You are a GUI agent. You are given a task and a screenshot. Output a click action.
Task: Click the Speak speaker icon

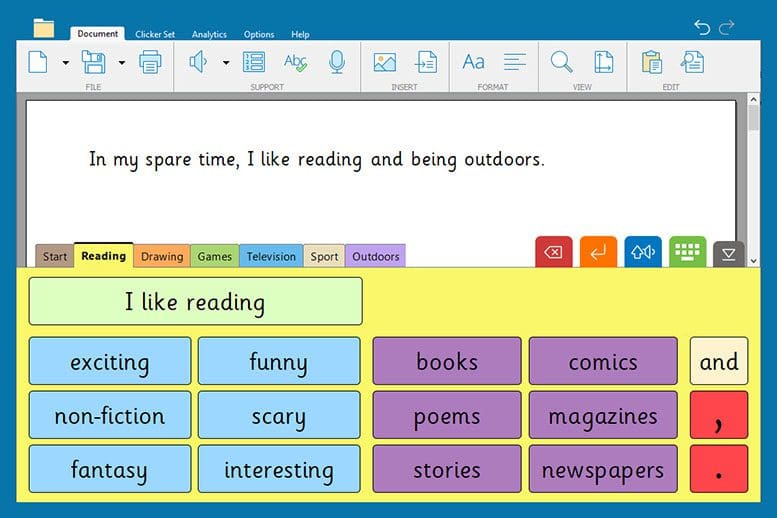pos(198,62)
